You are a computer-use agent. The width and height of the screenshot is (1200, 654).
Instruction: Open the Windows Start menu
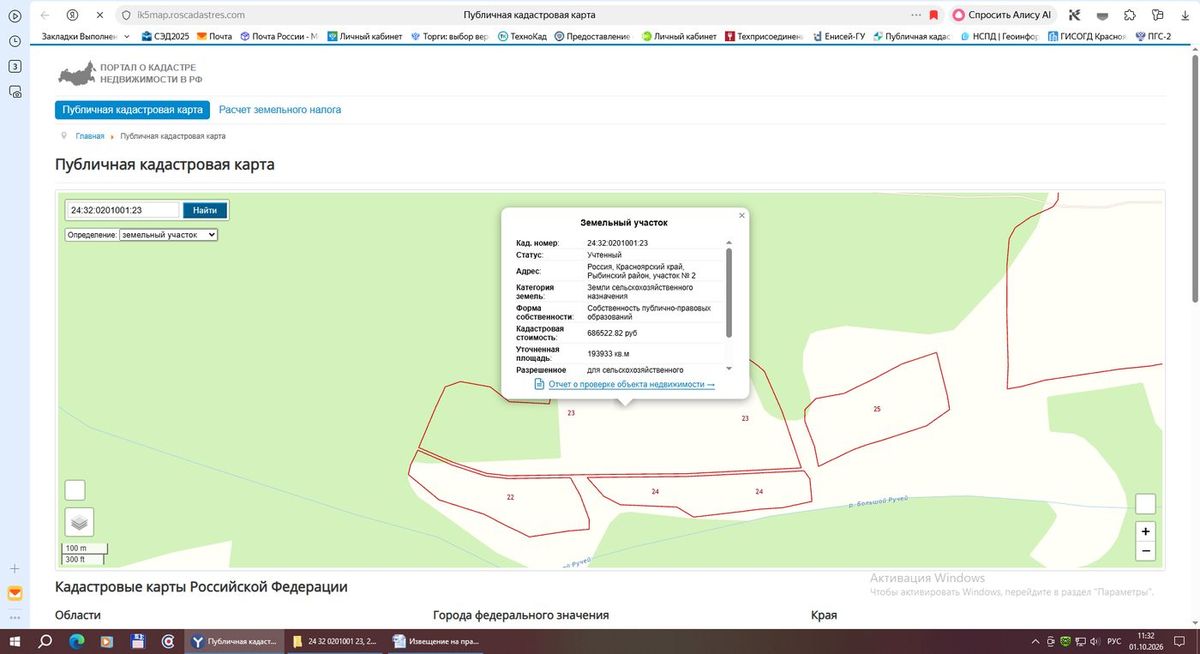click(x=15, y=641)
